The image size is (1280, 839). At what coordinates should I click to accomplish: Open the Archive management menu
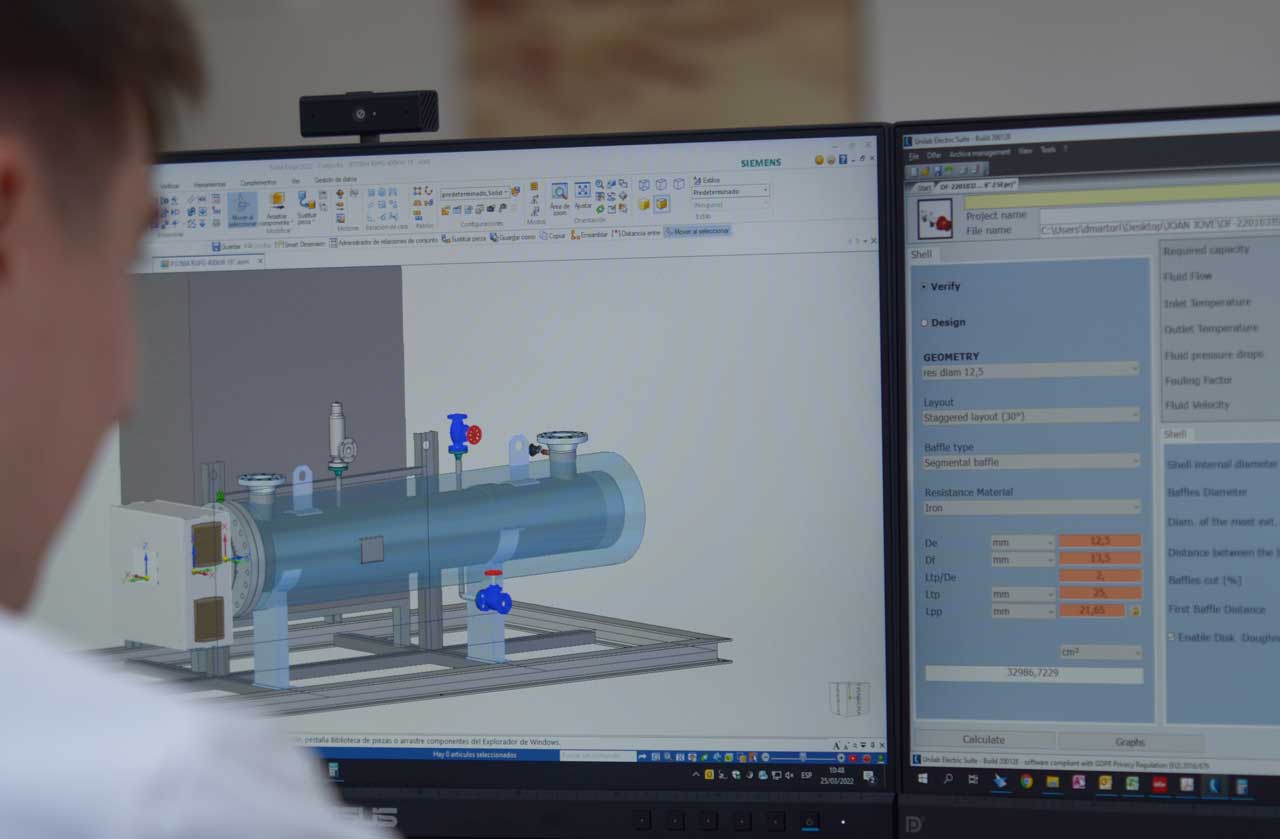979,154
